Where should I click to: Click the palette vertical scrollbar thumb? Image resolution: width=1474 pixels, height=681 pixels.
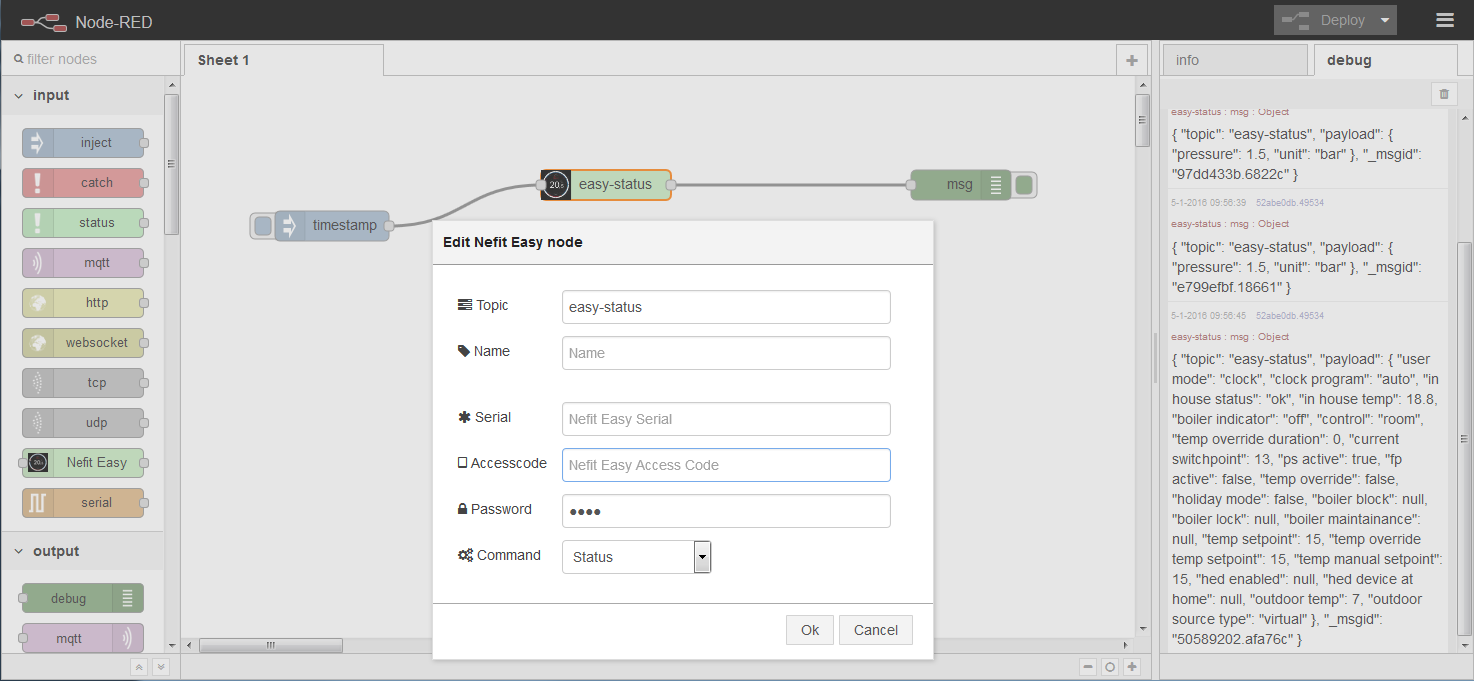[172, 164]
